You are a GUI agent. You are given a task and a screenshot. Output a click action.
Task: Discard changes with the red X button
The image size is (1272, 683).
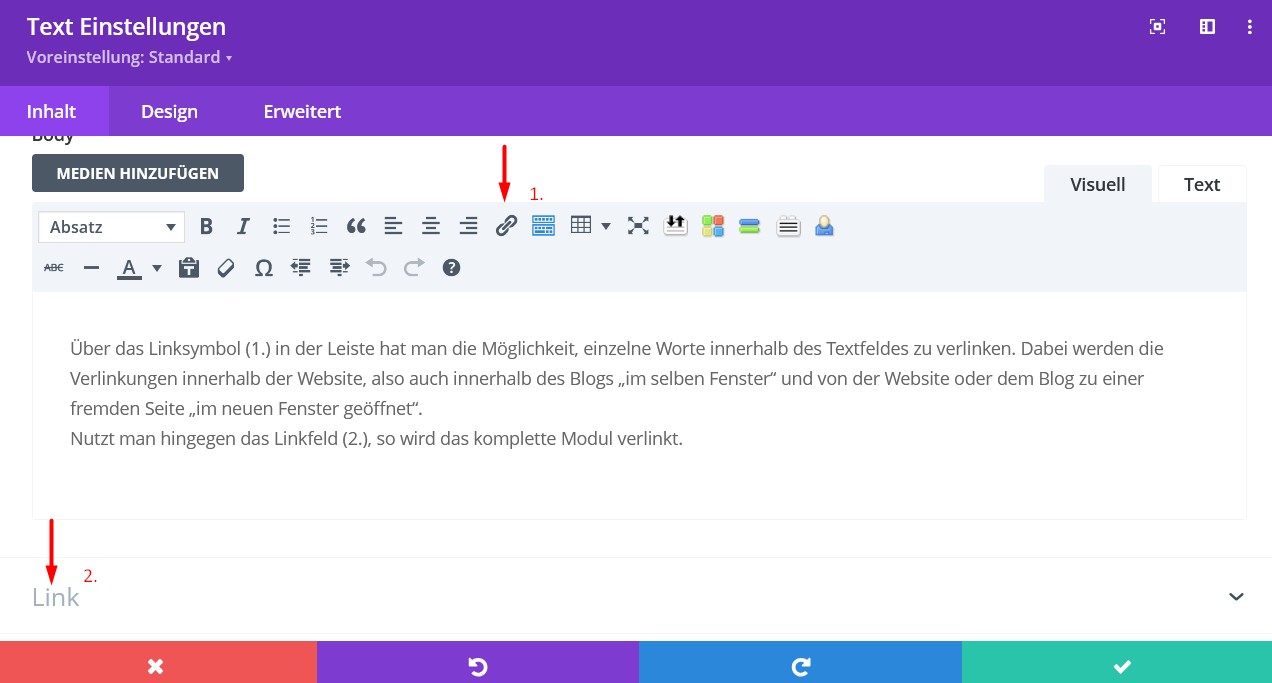[158, 662]
